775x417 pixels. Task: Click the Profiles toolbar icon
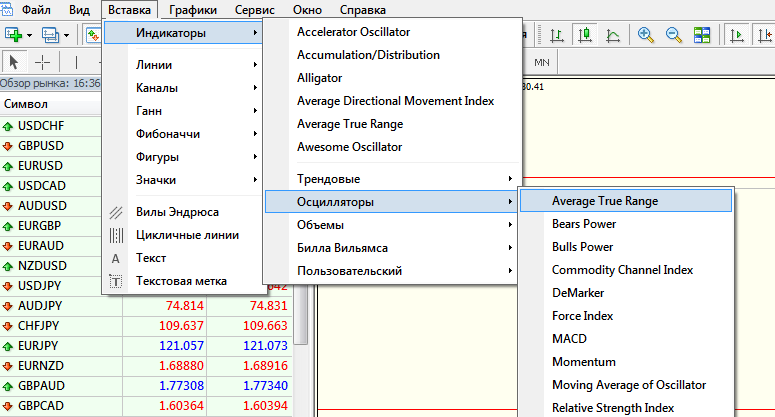coord(50,35)
